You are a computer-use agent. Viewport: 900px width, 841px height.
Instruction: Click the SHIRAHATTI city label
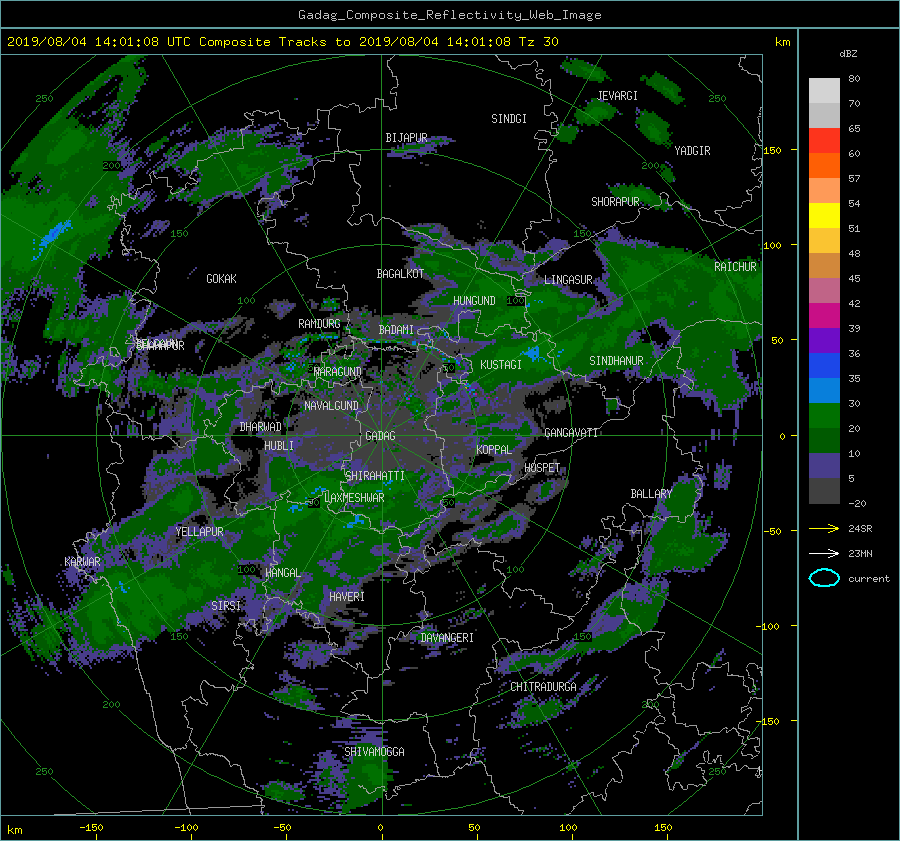tap(375, 476)
